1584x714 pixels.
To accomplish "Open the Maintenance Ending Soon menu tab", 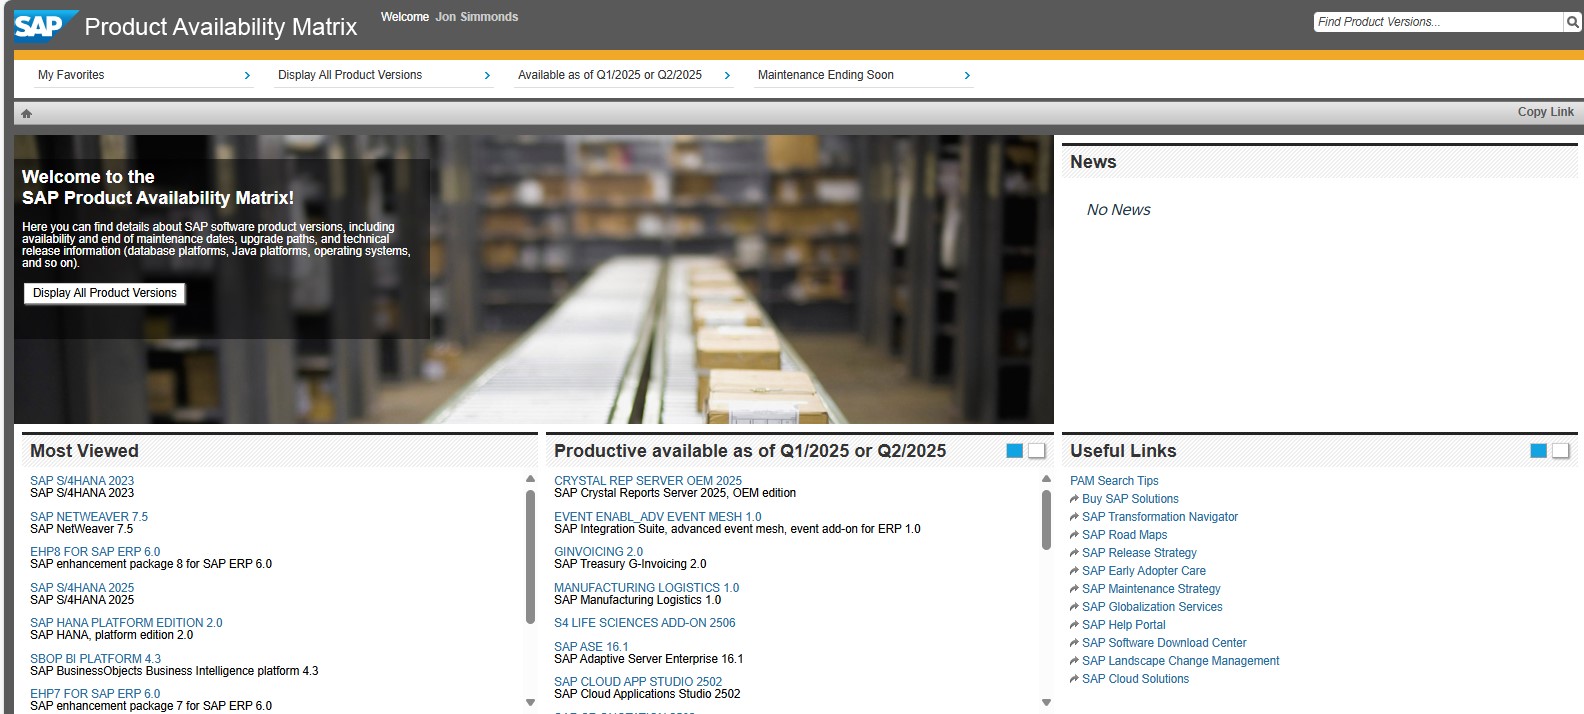I will coord(825,75).
